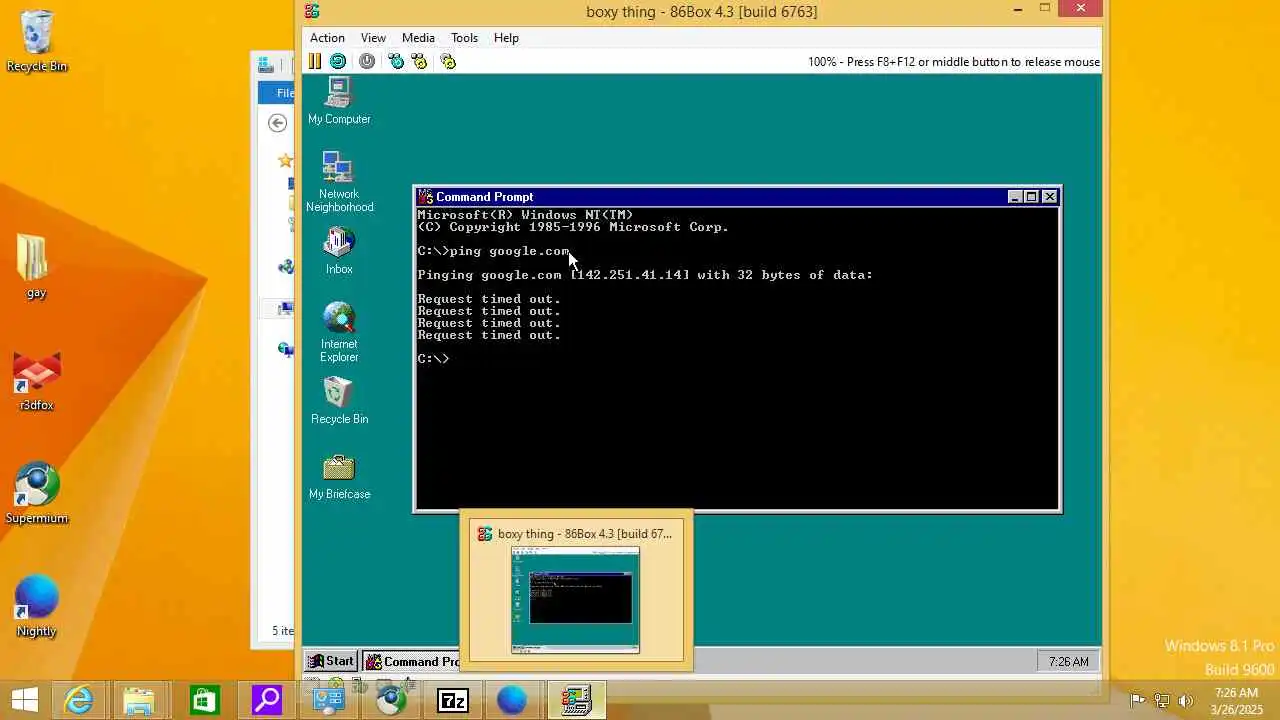Click the Command Prompt title bar
The width and height of the screenshot is (1280, 720).
737,197
